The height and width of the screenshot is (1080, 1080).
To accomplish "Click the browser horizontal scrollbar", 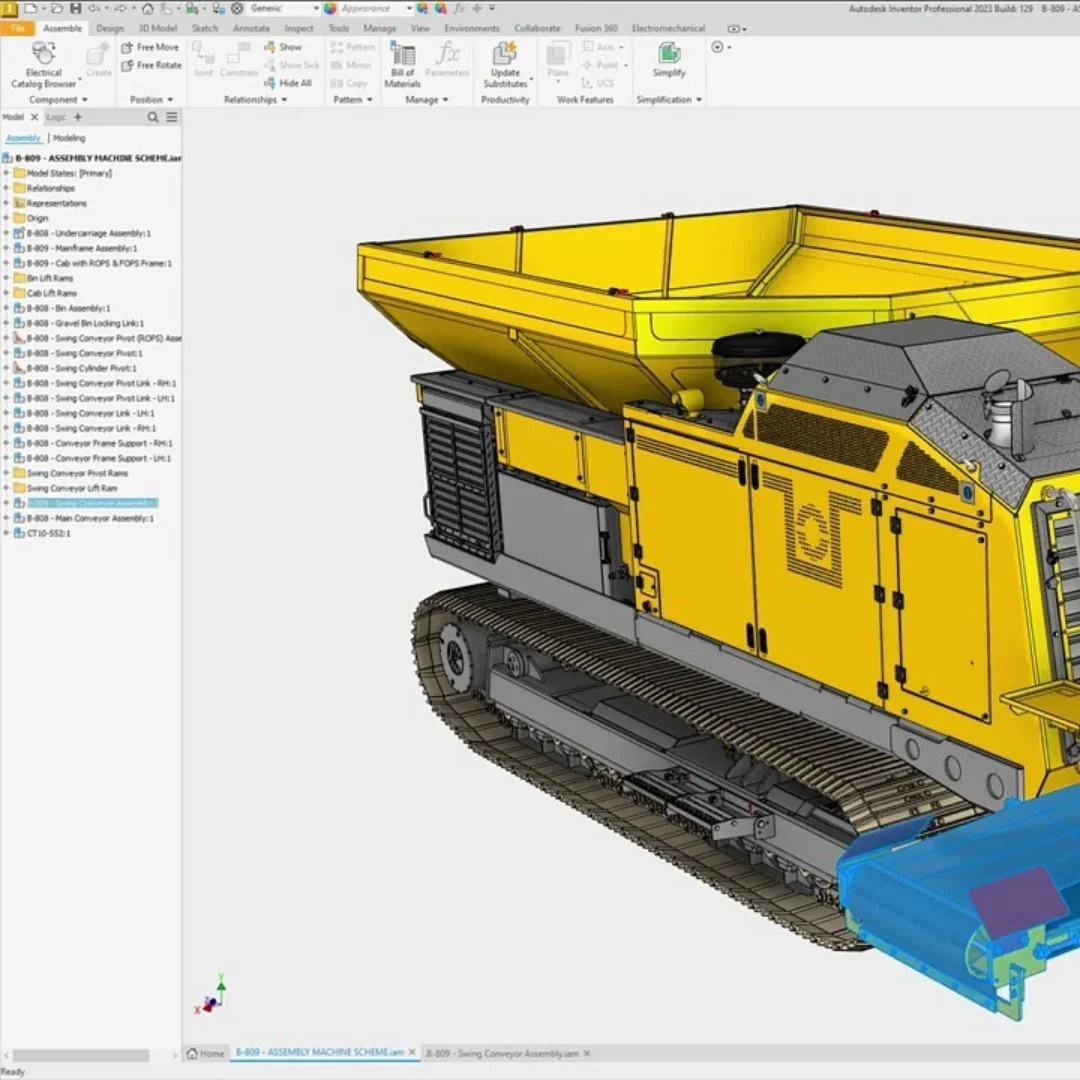I will coord(81,1055).
